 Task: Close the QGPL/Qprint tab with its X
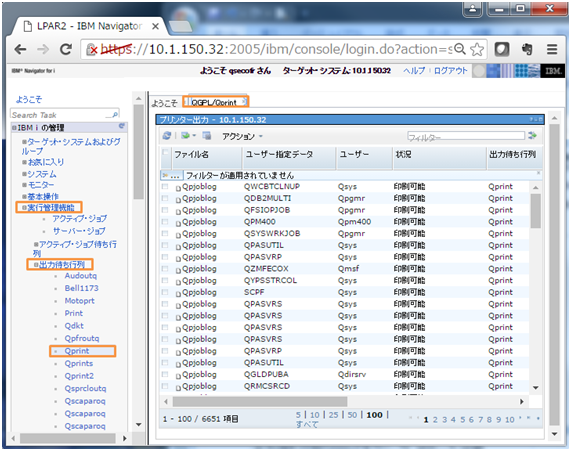[x=244, y=102]
